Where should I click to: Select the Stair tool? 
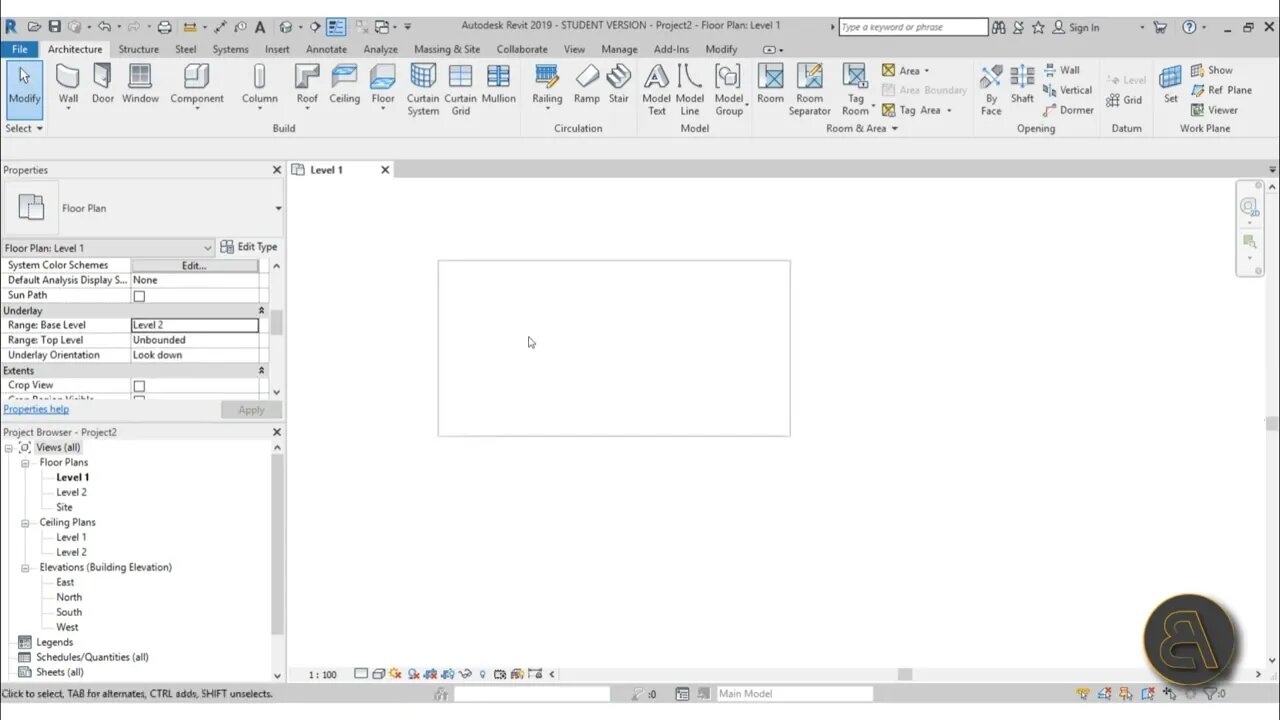point(619,84)
